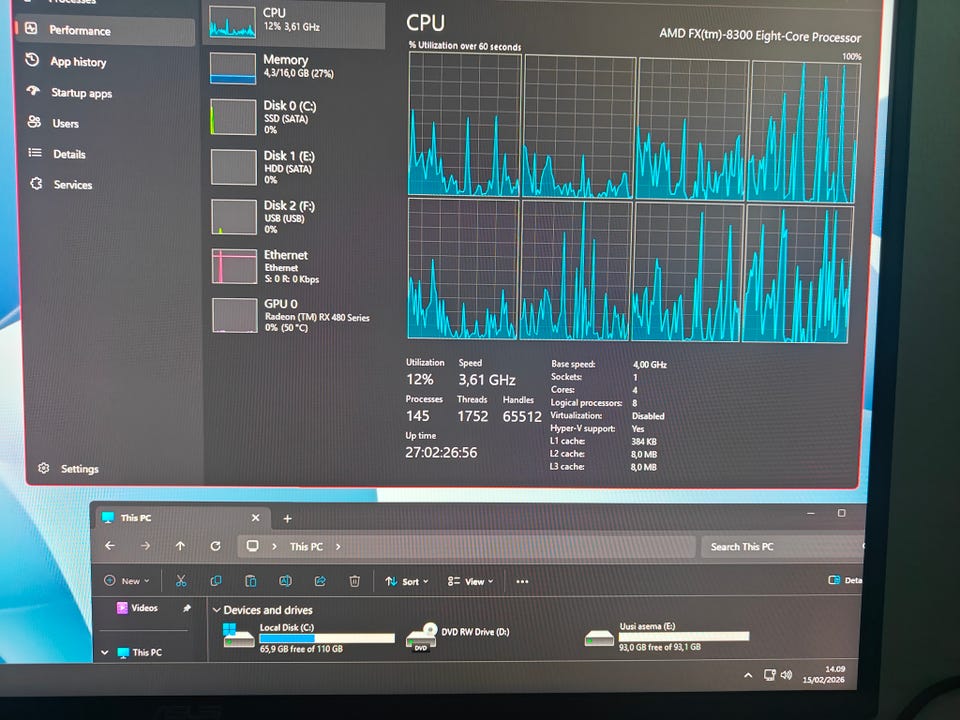Open the Services section in Task Manager
Screen dimensions: 960x720
point(72,185)
